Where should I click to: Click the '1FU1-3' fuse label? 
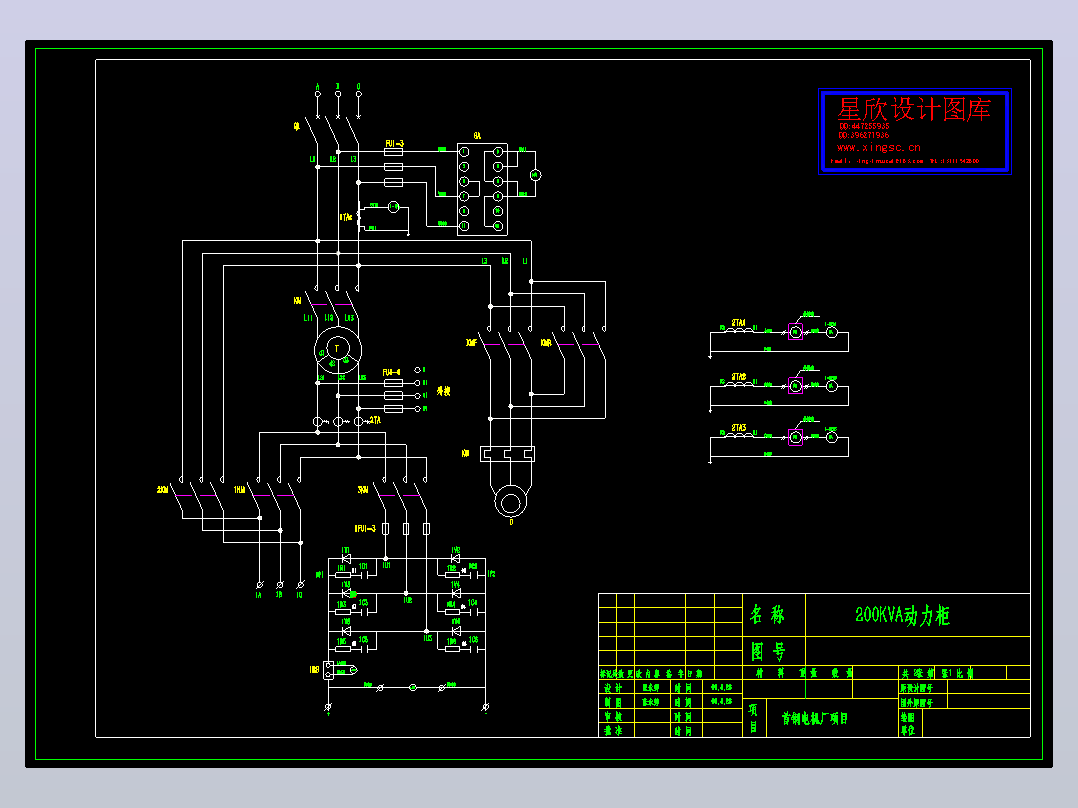click(365, 528)
